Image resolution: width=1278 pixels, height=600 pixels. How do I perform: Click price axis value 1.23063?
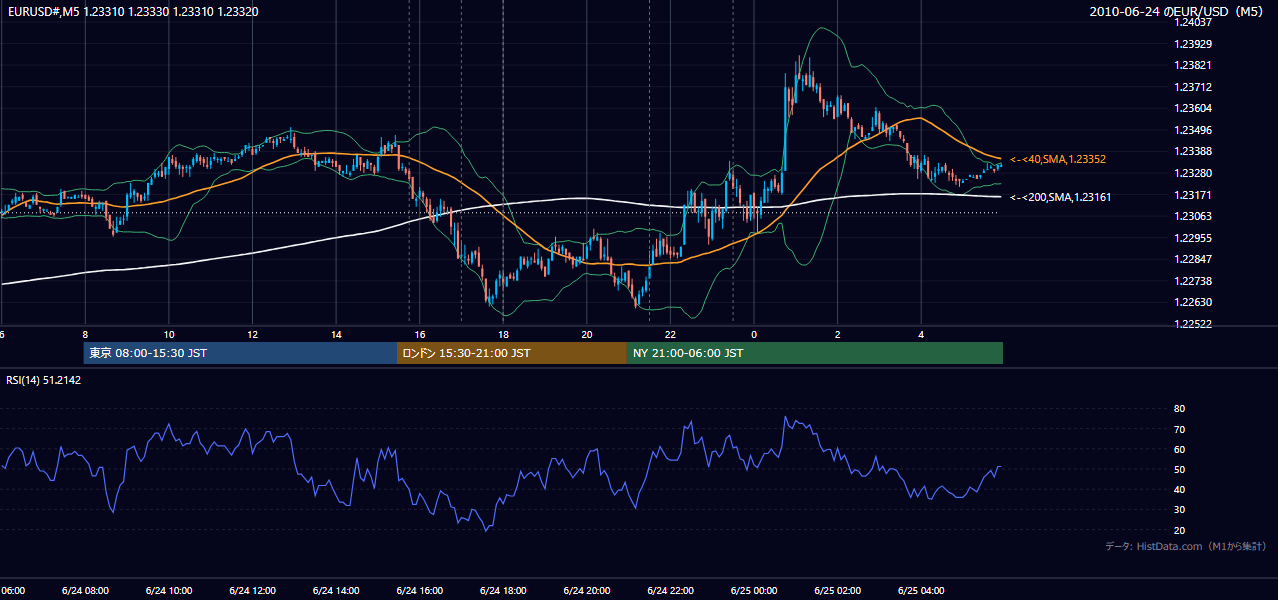click(x=1193, y=216)
